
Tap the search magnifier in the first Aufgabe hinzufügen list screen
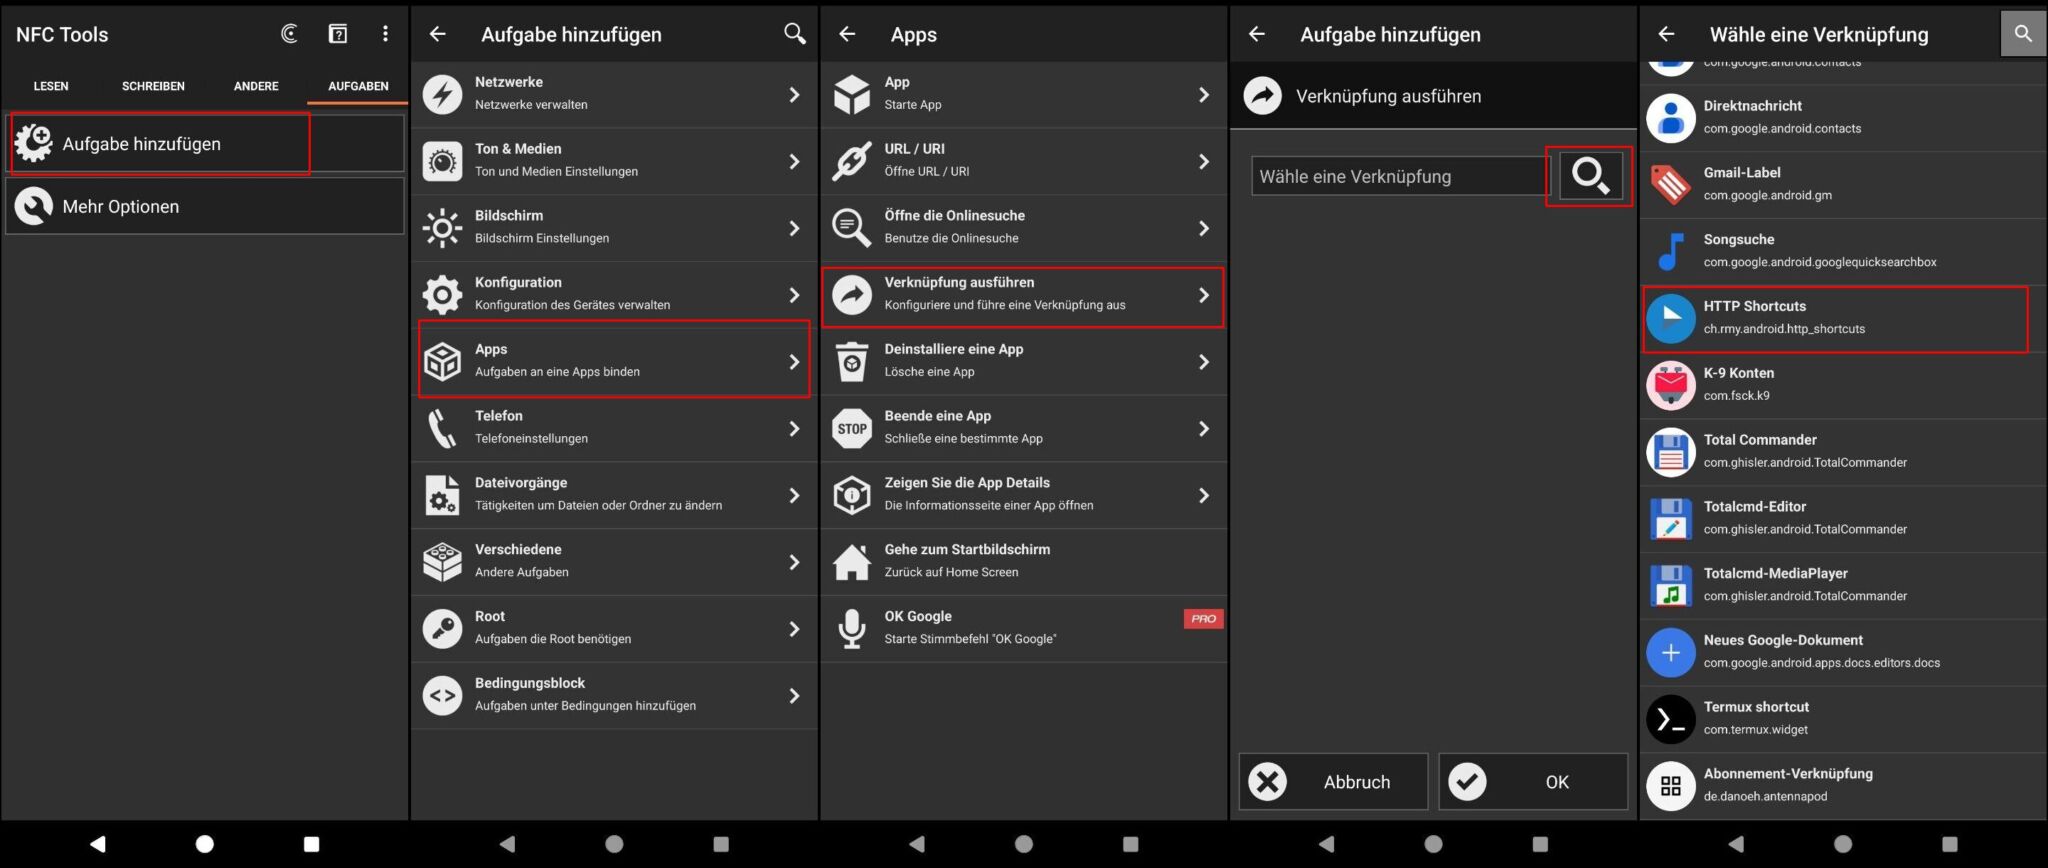[795, 34]
